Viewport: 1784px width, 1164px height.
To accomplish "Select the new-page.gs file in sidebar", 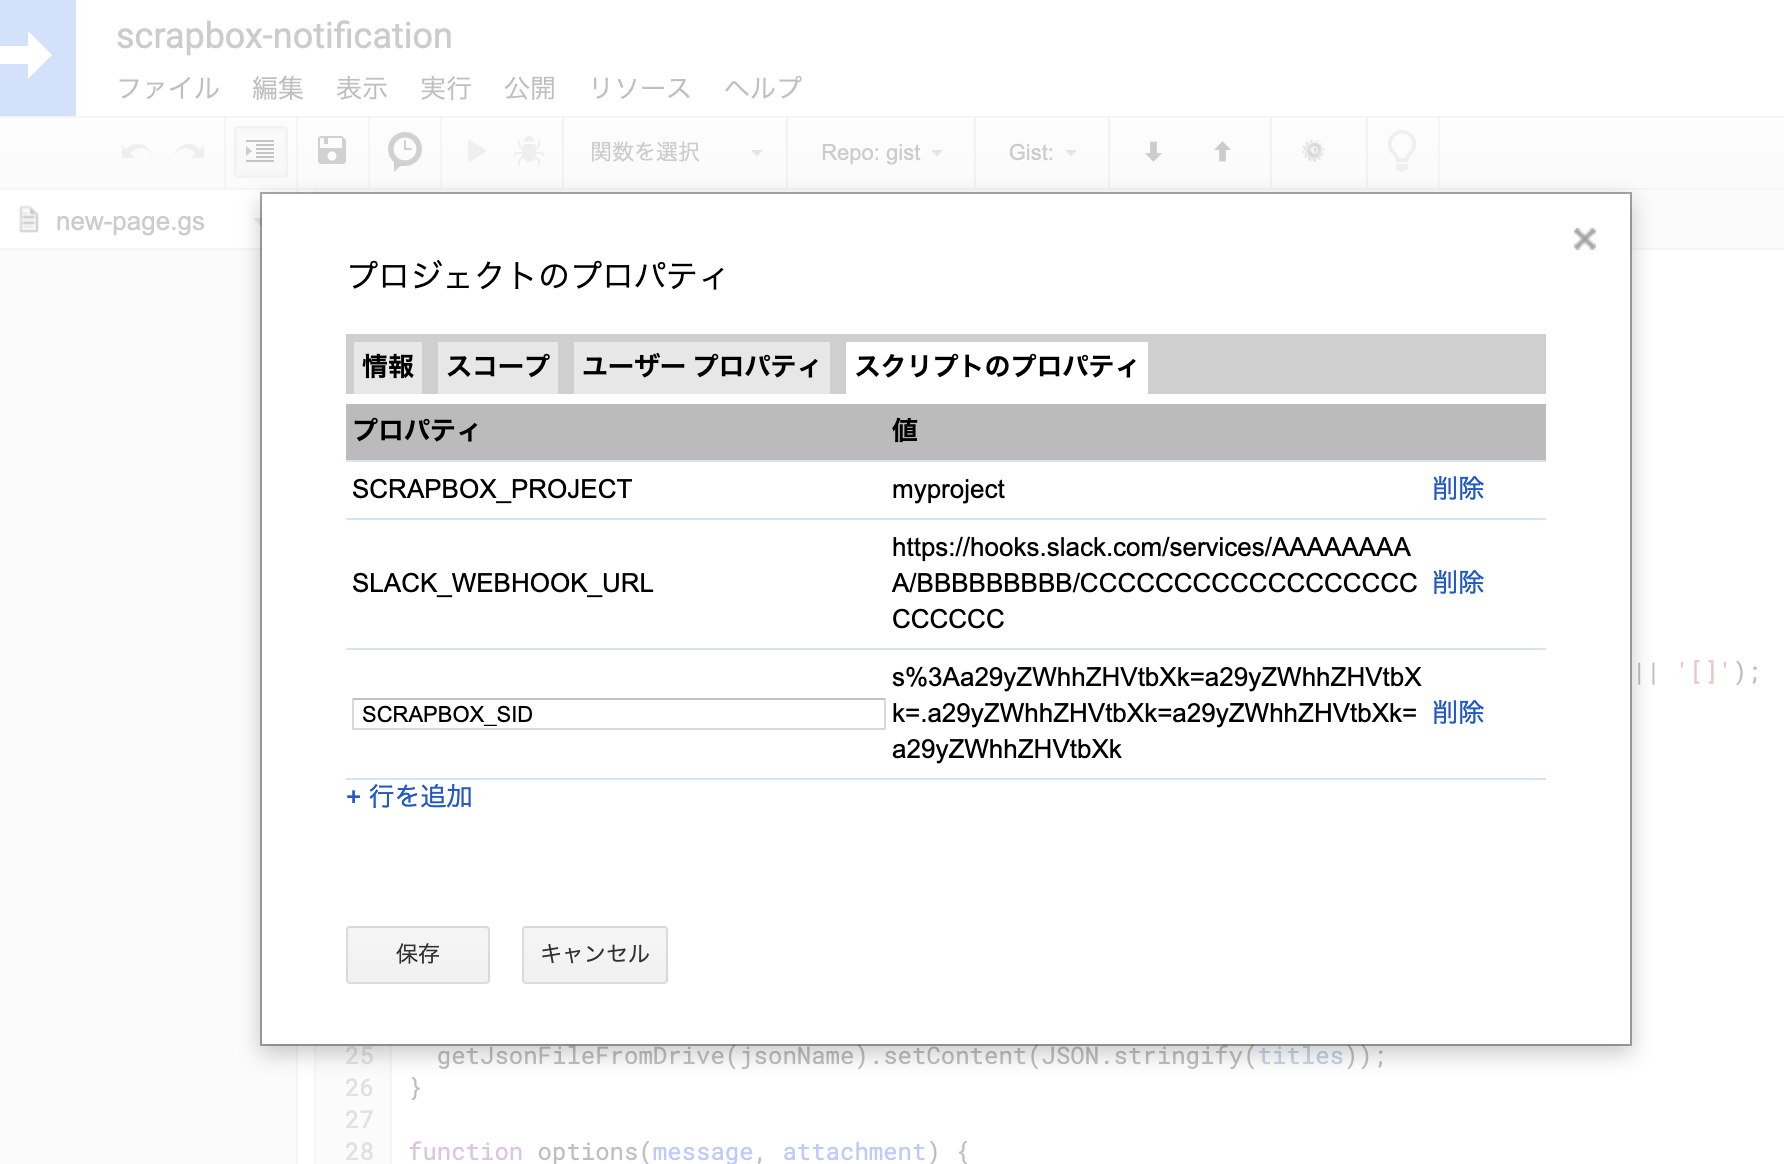I will (x=130, y=221).
